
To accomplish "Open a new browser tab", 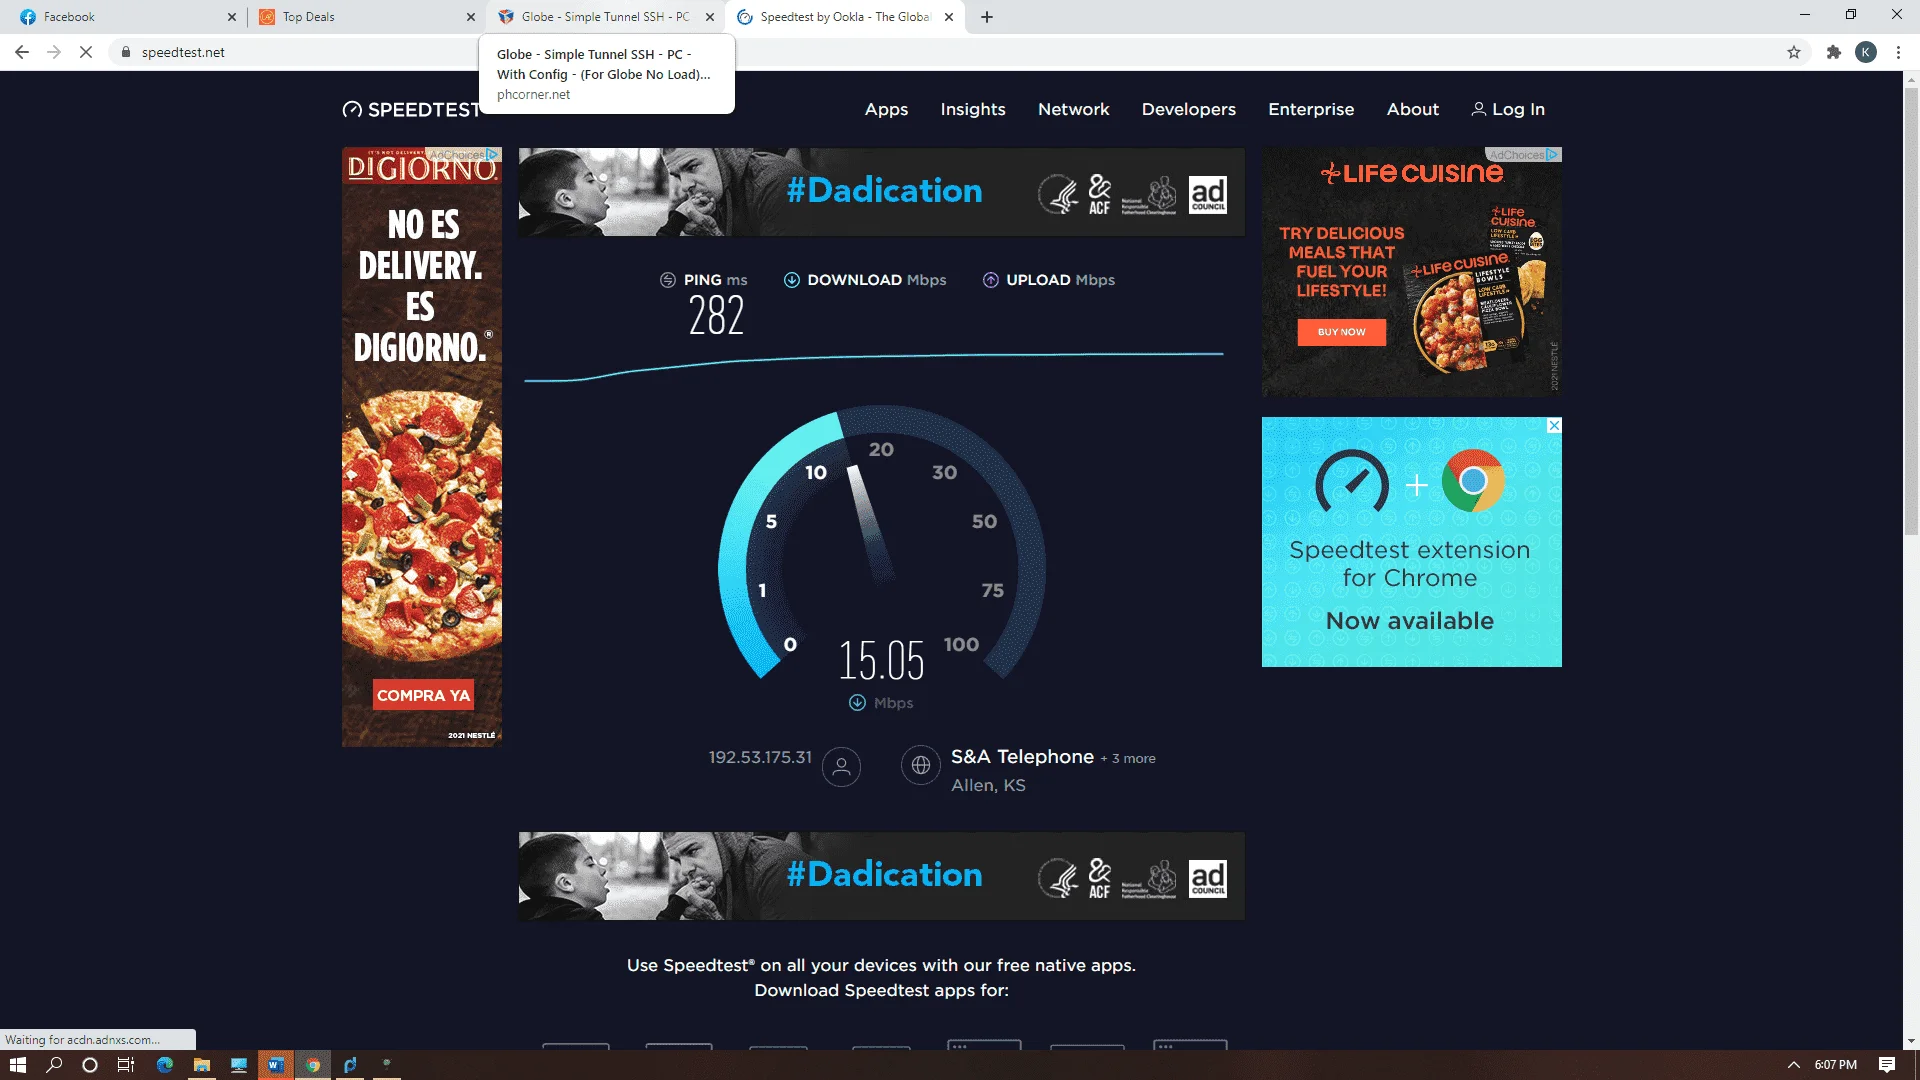I will (x=987, y=17).
